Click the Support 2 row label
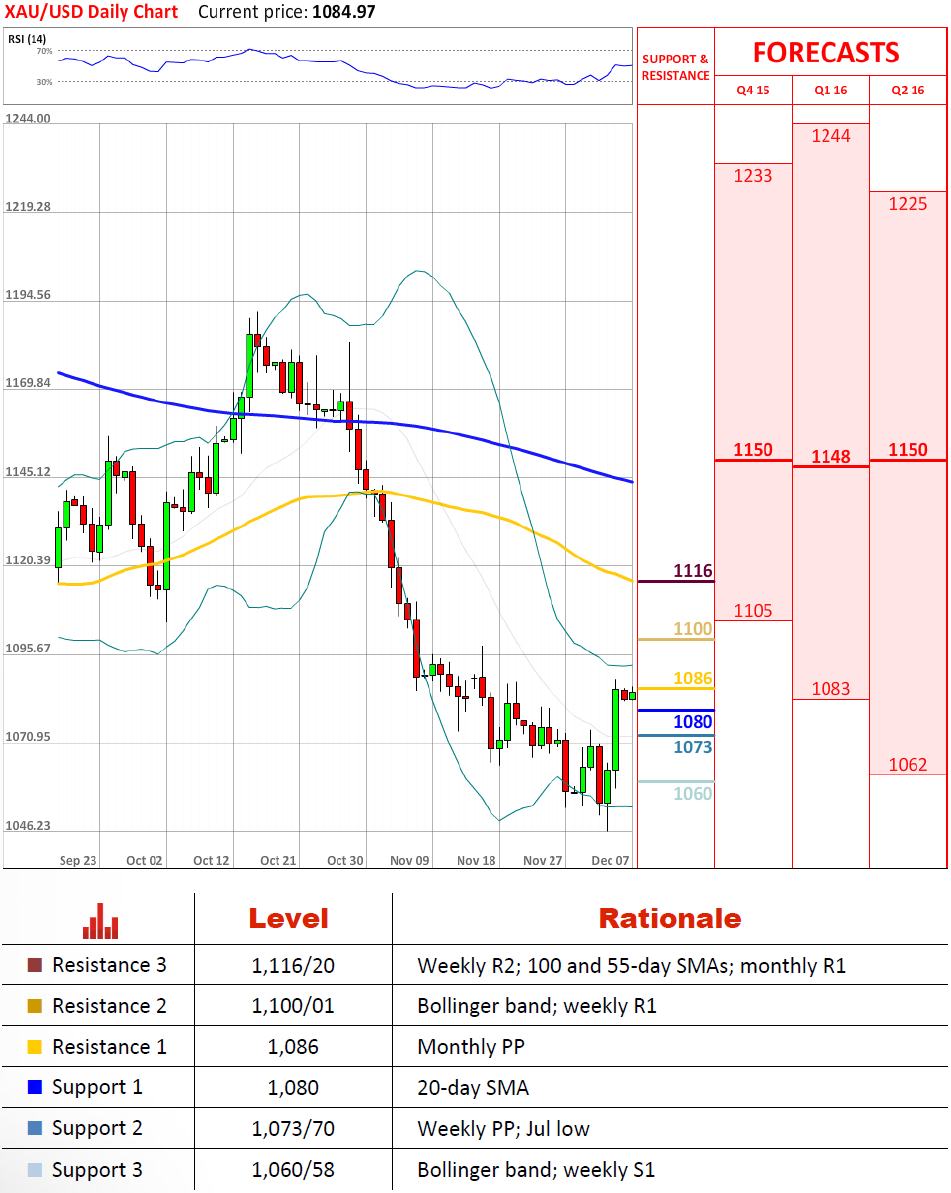 click(97, 1128)
